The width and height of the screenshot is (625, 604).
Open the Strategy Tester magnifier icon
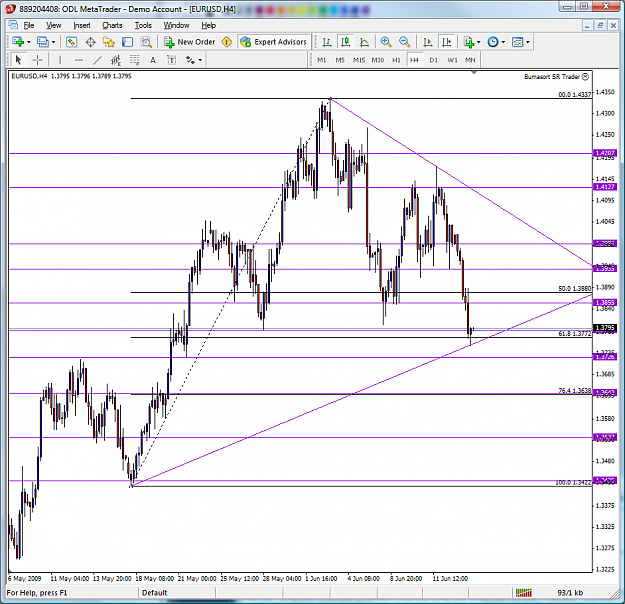click(146, 41)
